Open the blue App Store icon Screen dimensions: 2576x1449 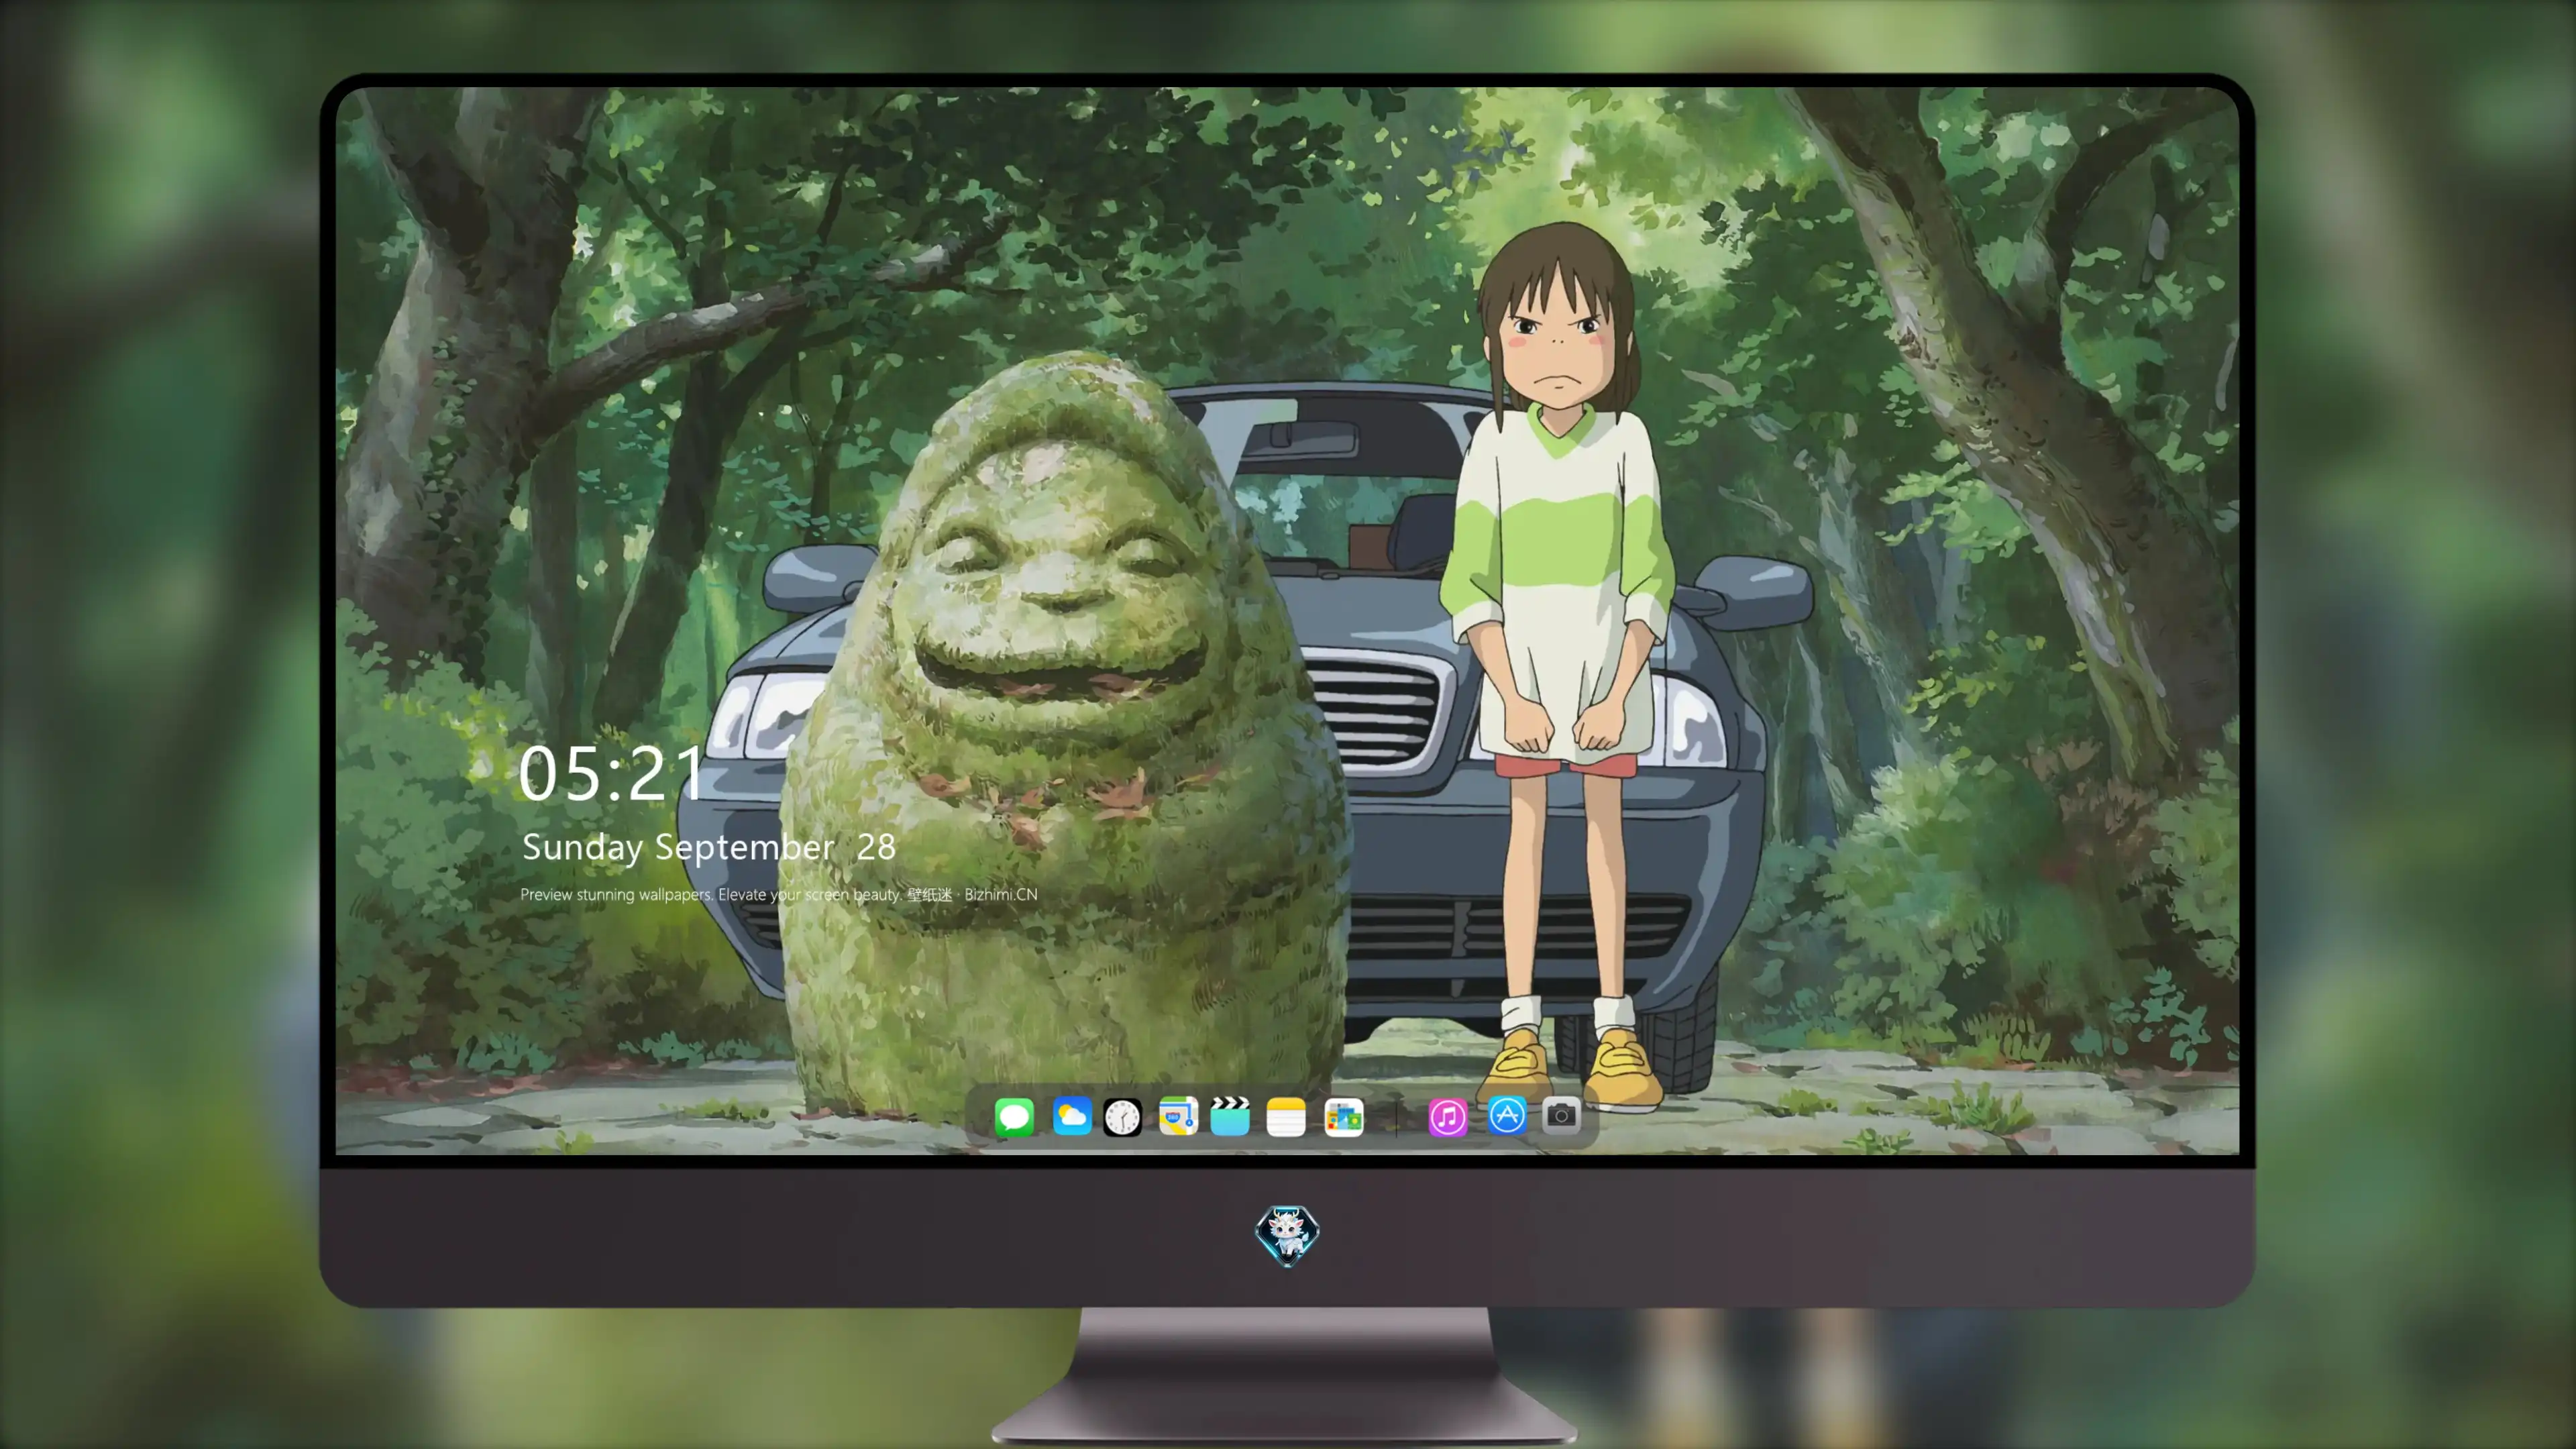[1507, 1115]
